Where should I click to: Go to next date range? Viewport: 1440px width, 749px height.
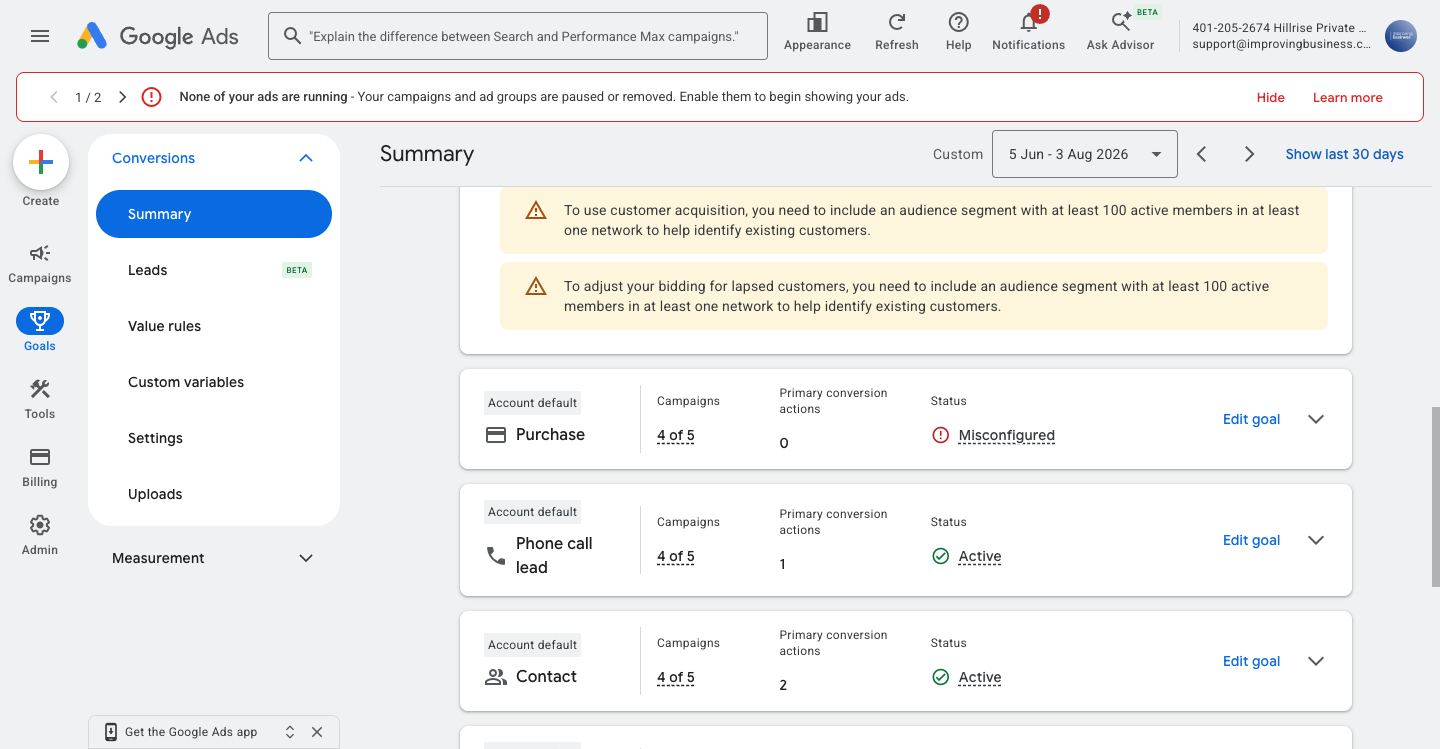1249,154
